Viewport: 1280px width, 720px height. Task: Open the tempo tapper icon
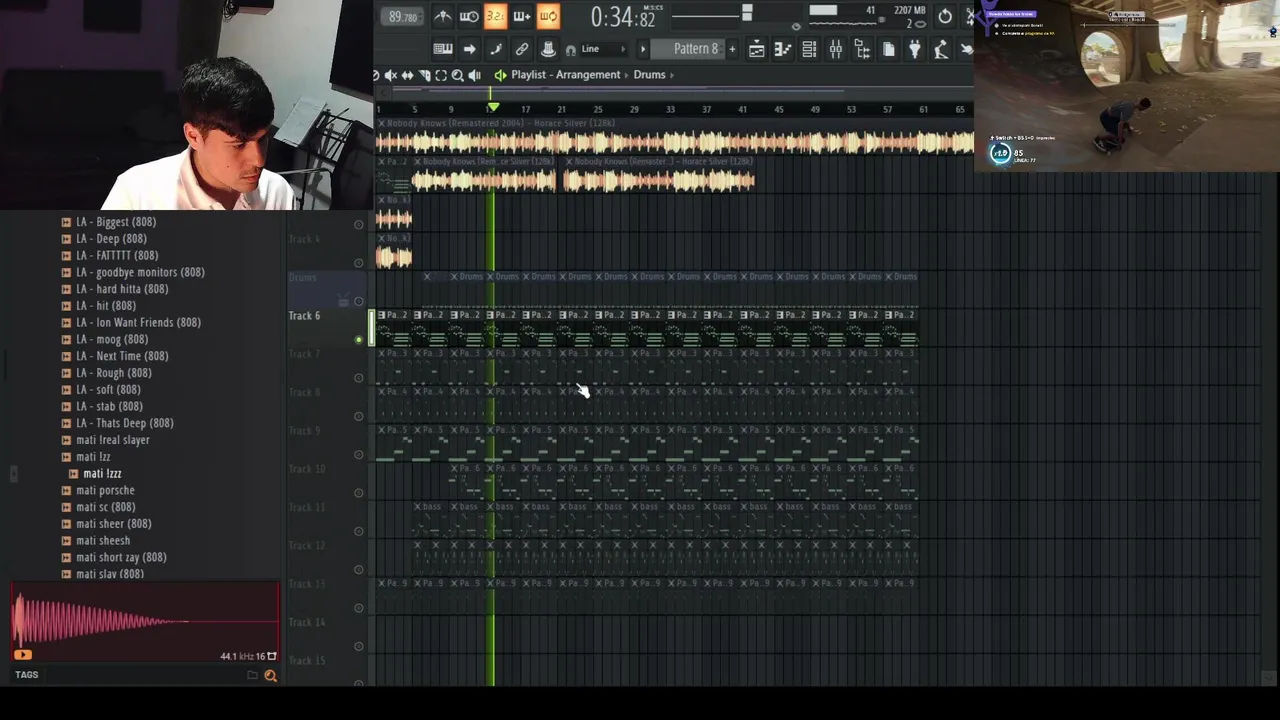pos(941,49)
